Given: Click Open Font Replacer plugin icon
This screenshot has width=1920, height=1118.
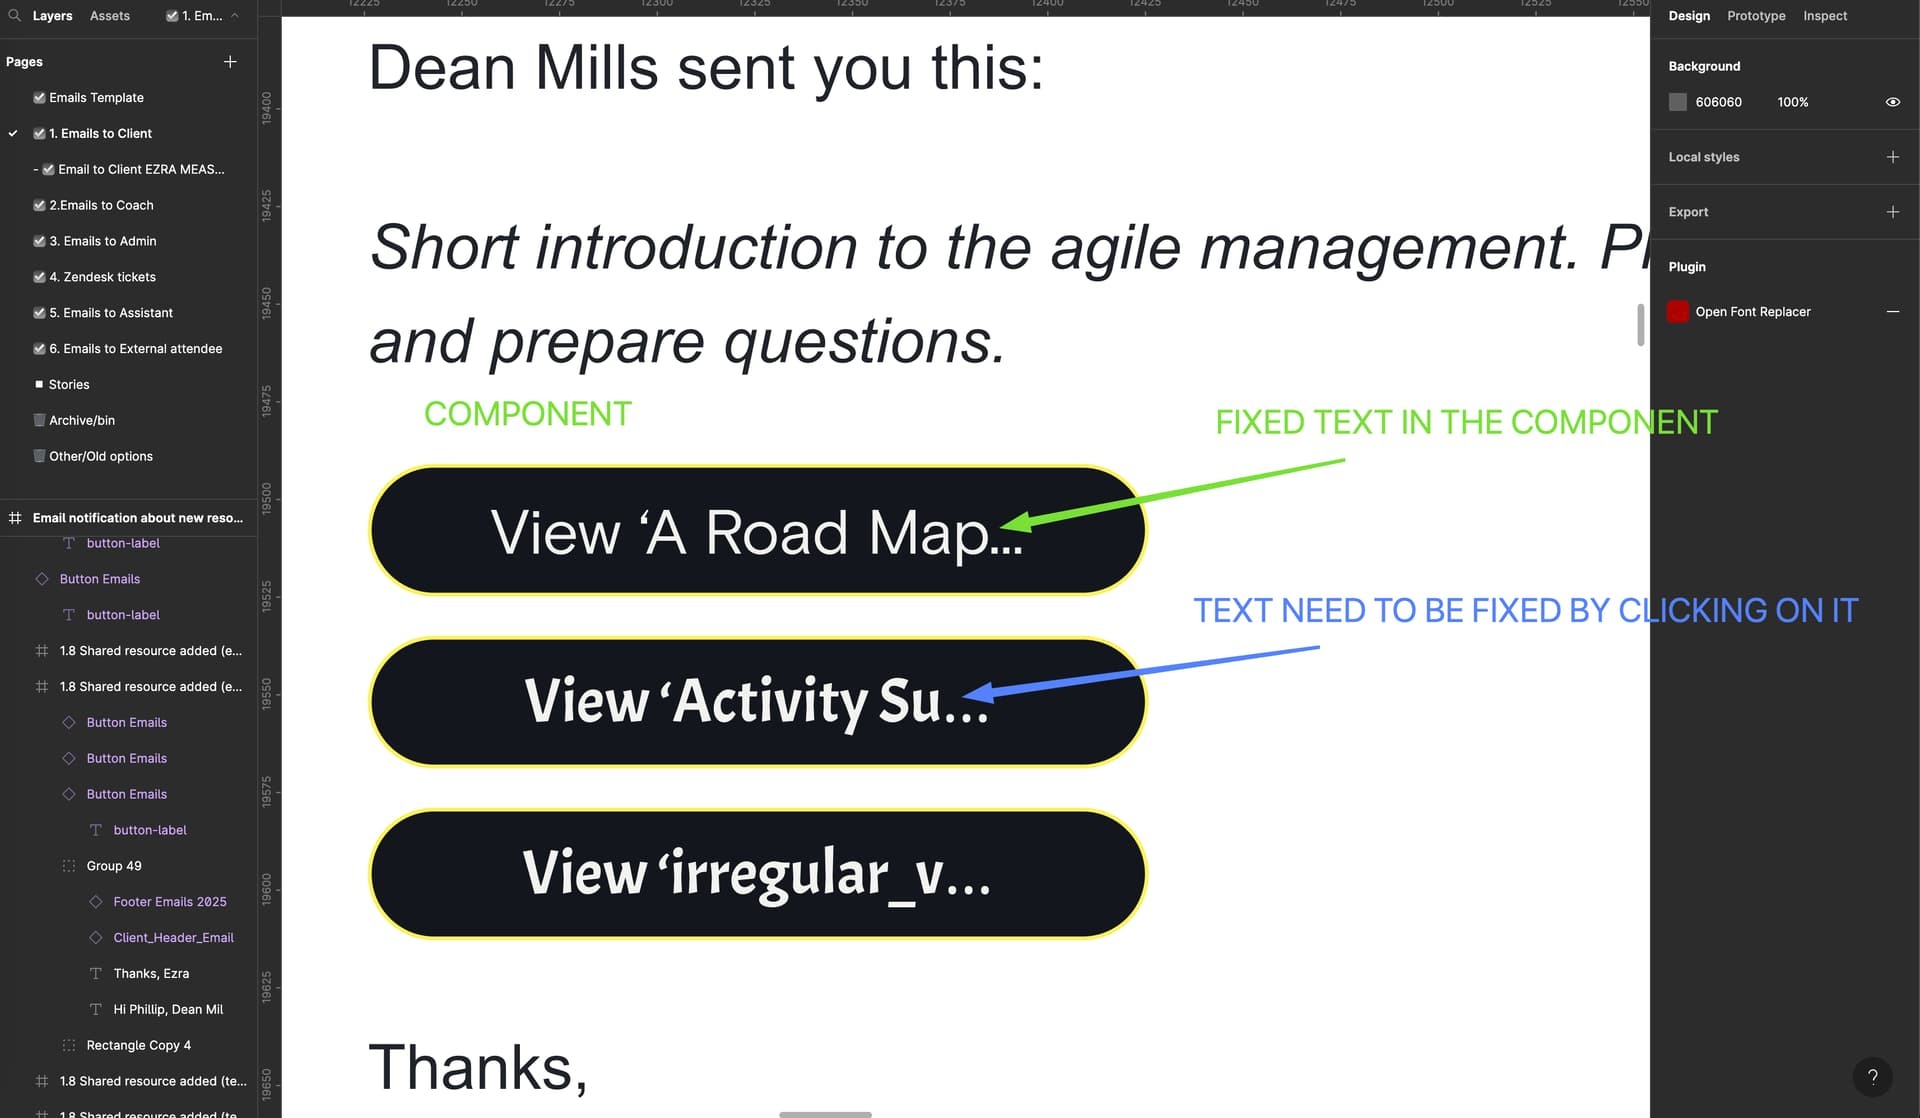Looking at the screenshot, I should tap(1678, 313).
